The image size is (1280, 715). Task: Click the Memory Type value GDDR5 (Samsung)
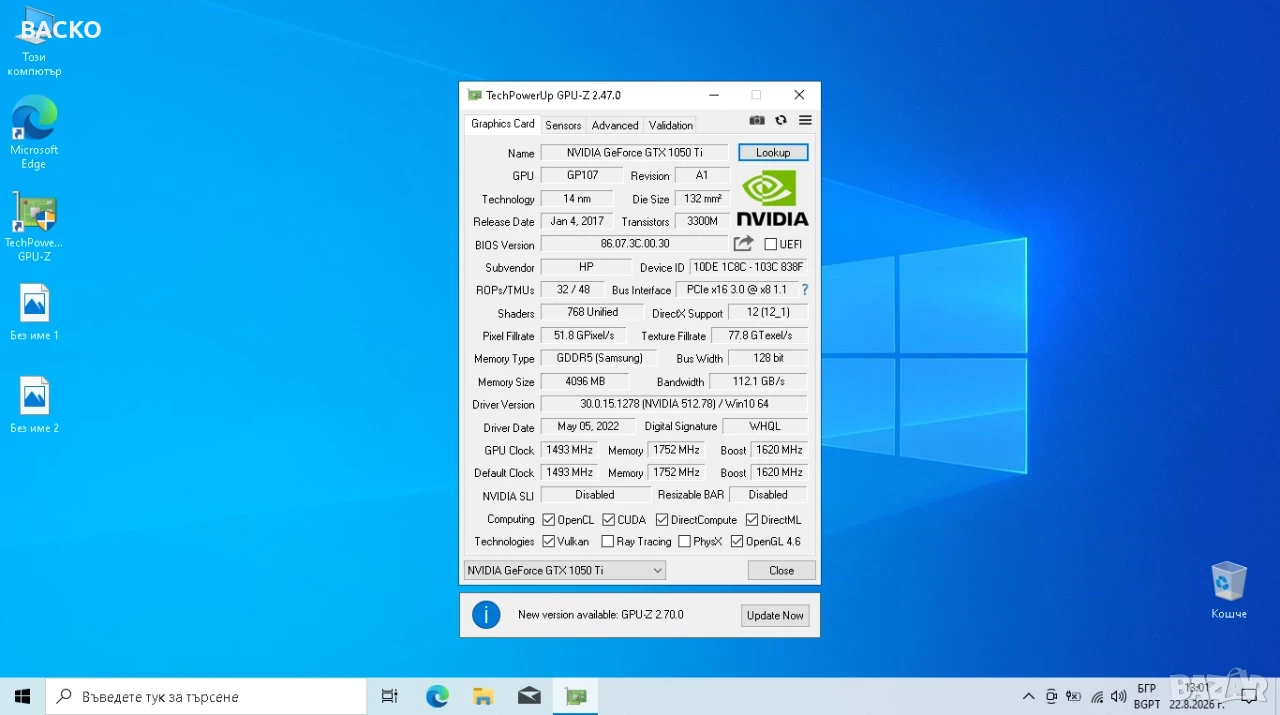pyautogui.click(x=599, y=358)
